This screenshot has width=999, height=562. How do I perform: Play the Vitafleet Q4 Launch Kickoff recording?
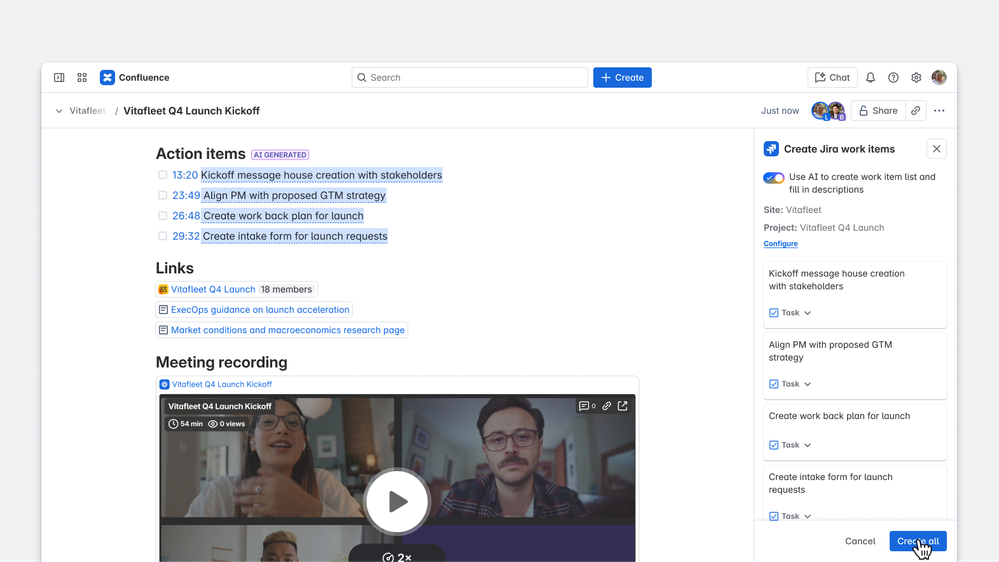tap(397, 501)
